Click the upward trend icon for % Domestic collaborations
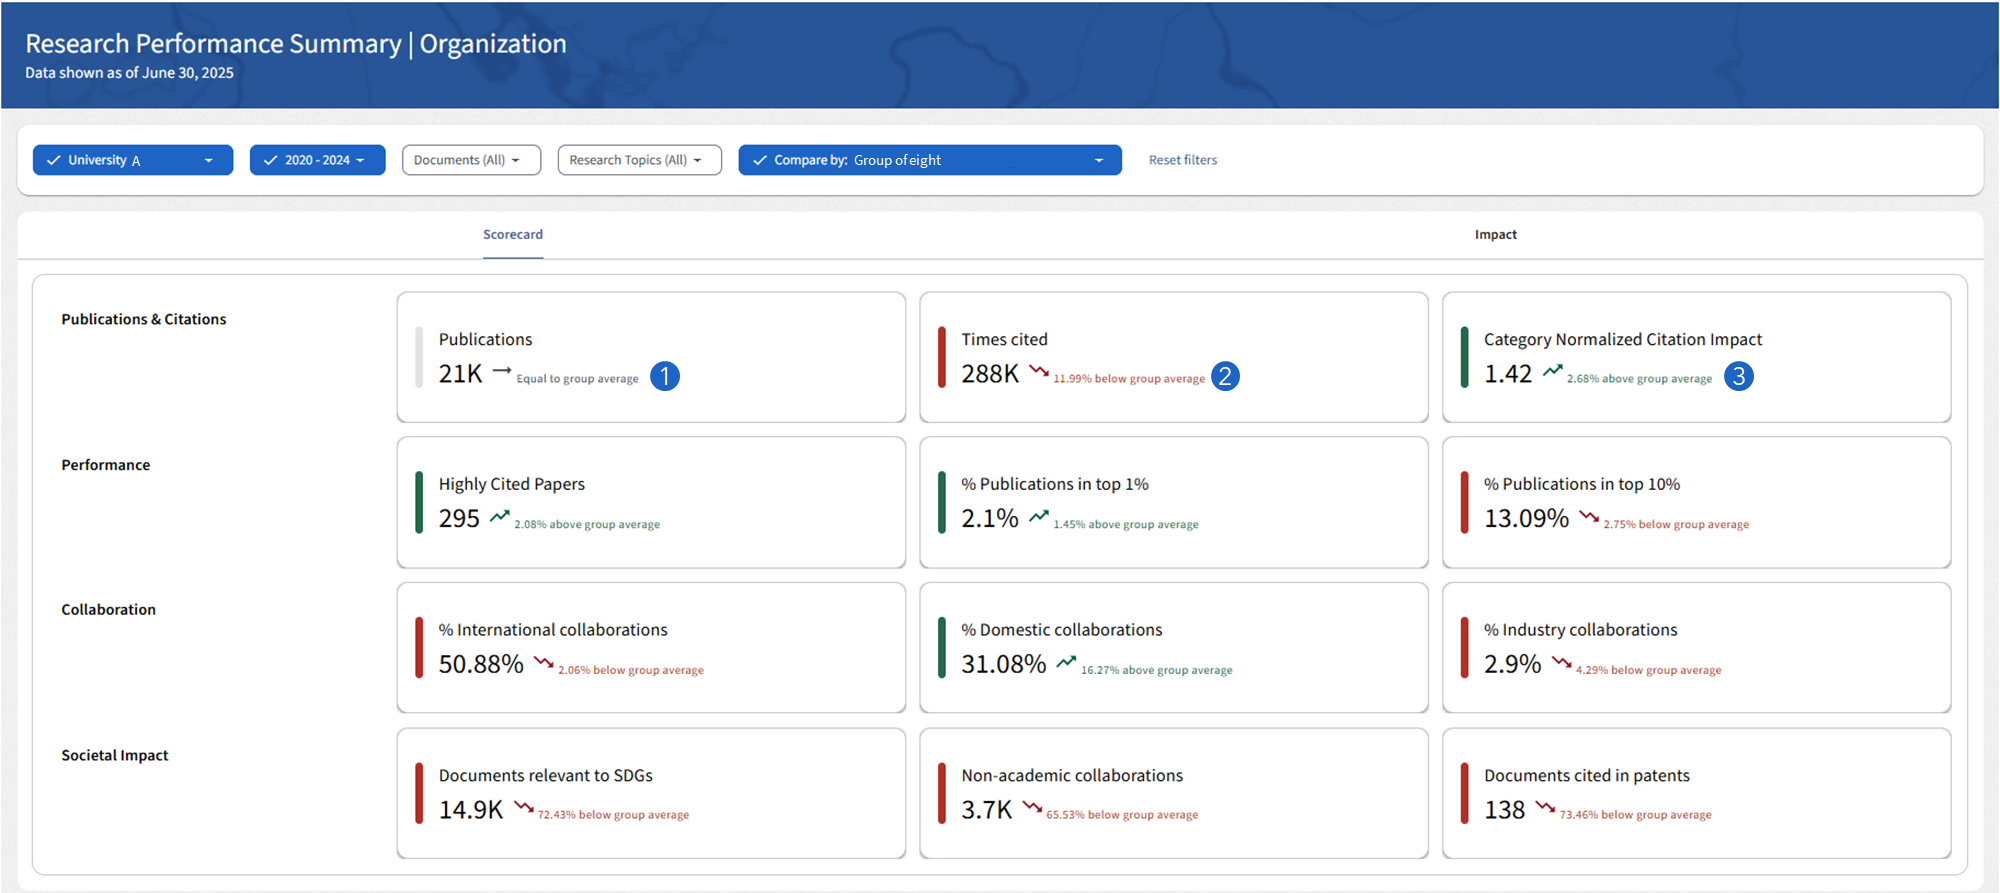2000x893 pixels. pos(1067,661)
